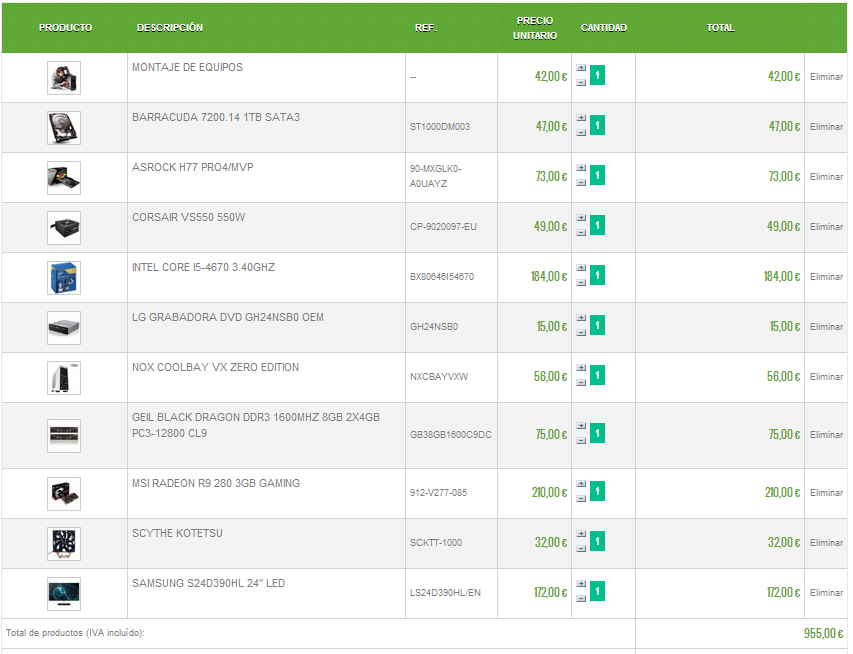The image size is (853, 654).
Task: Decrease quantity of BARRACUDA 7200.14 1TB
Action: [581, 133]
